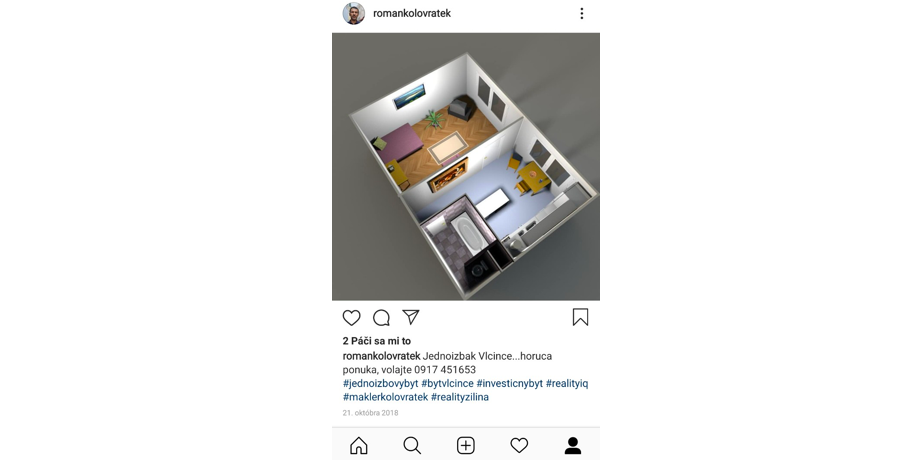View who liked via '2 Páči sa mi to'

[377, 341]
